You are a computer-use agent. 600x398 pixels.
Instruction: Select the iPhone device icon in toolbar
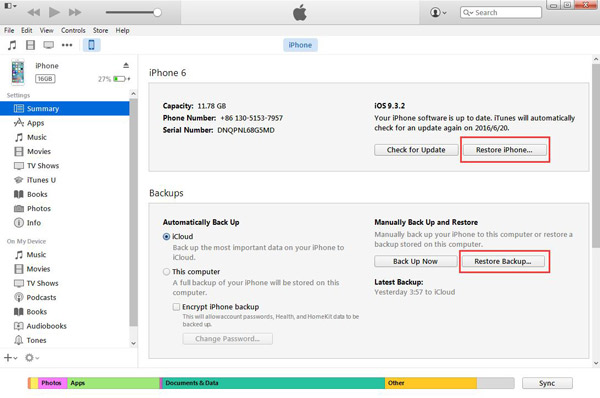tap(91, 45)
